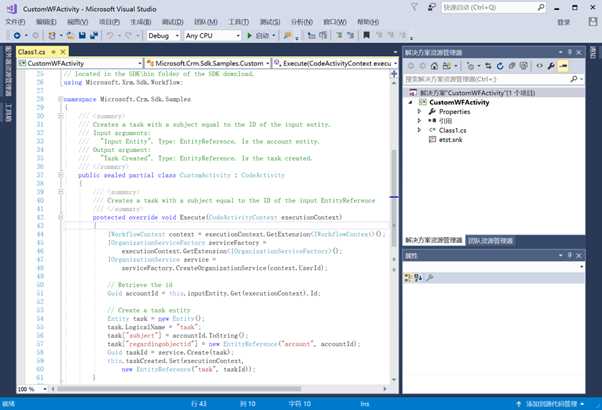602x410 pixels.
Task: Click the Alphabetical sort icon in Properties panel
Action: 418,277
